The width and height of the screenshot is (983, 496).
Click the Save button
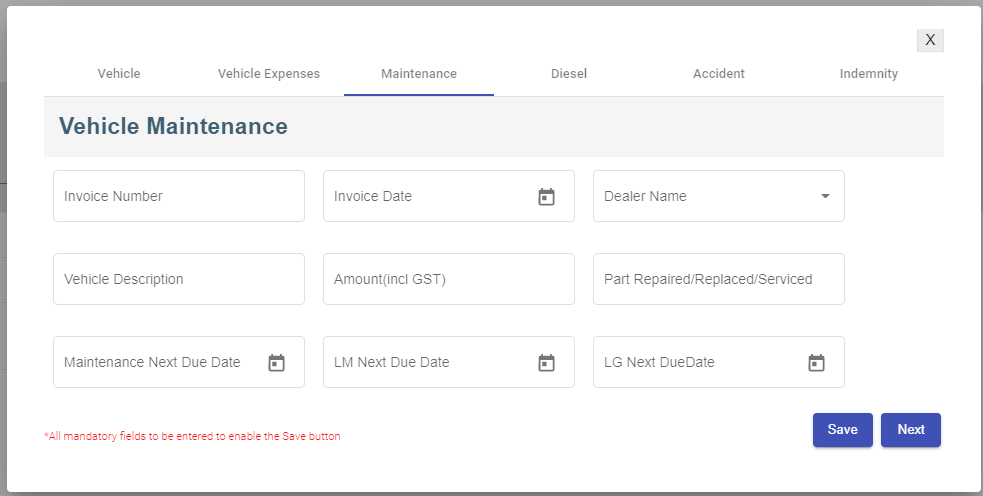(842, 430)
